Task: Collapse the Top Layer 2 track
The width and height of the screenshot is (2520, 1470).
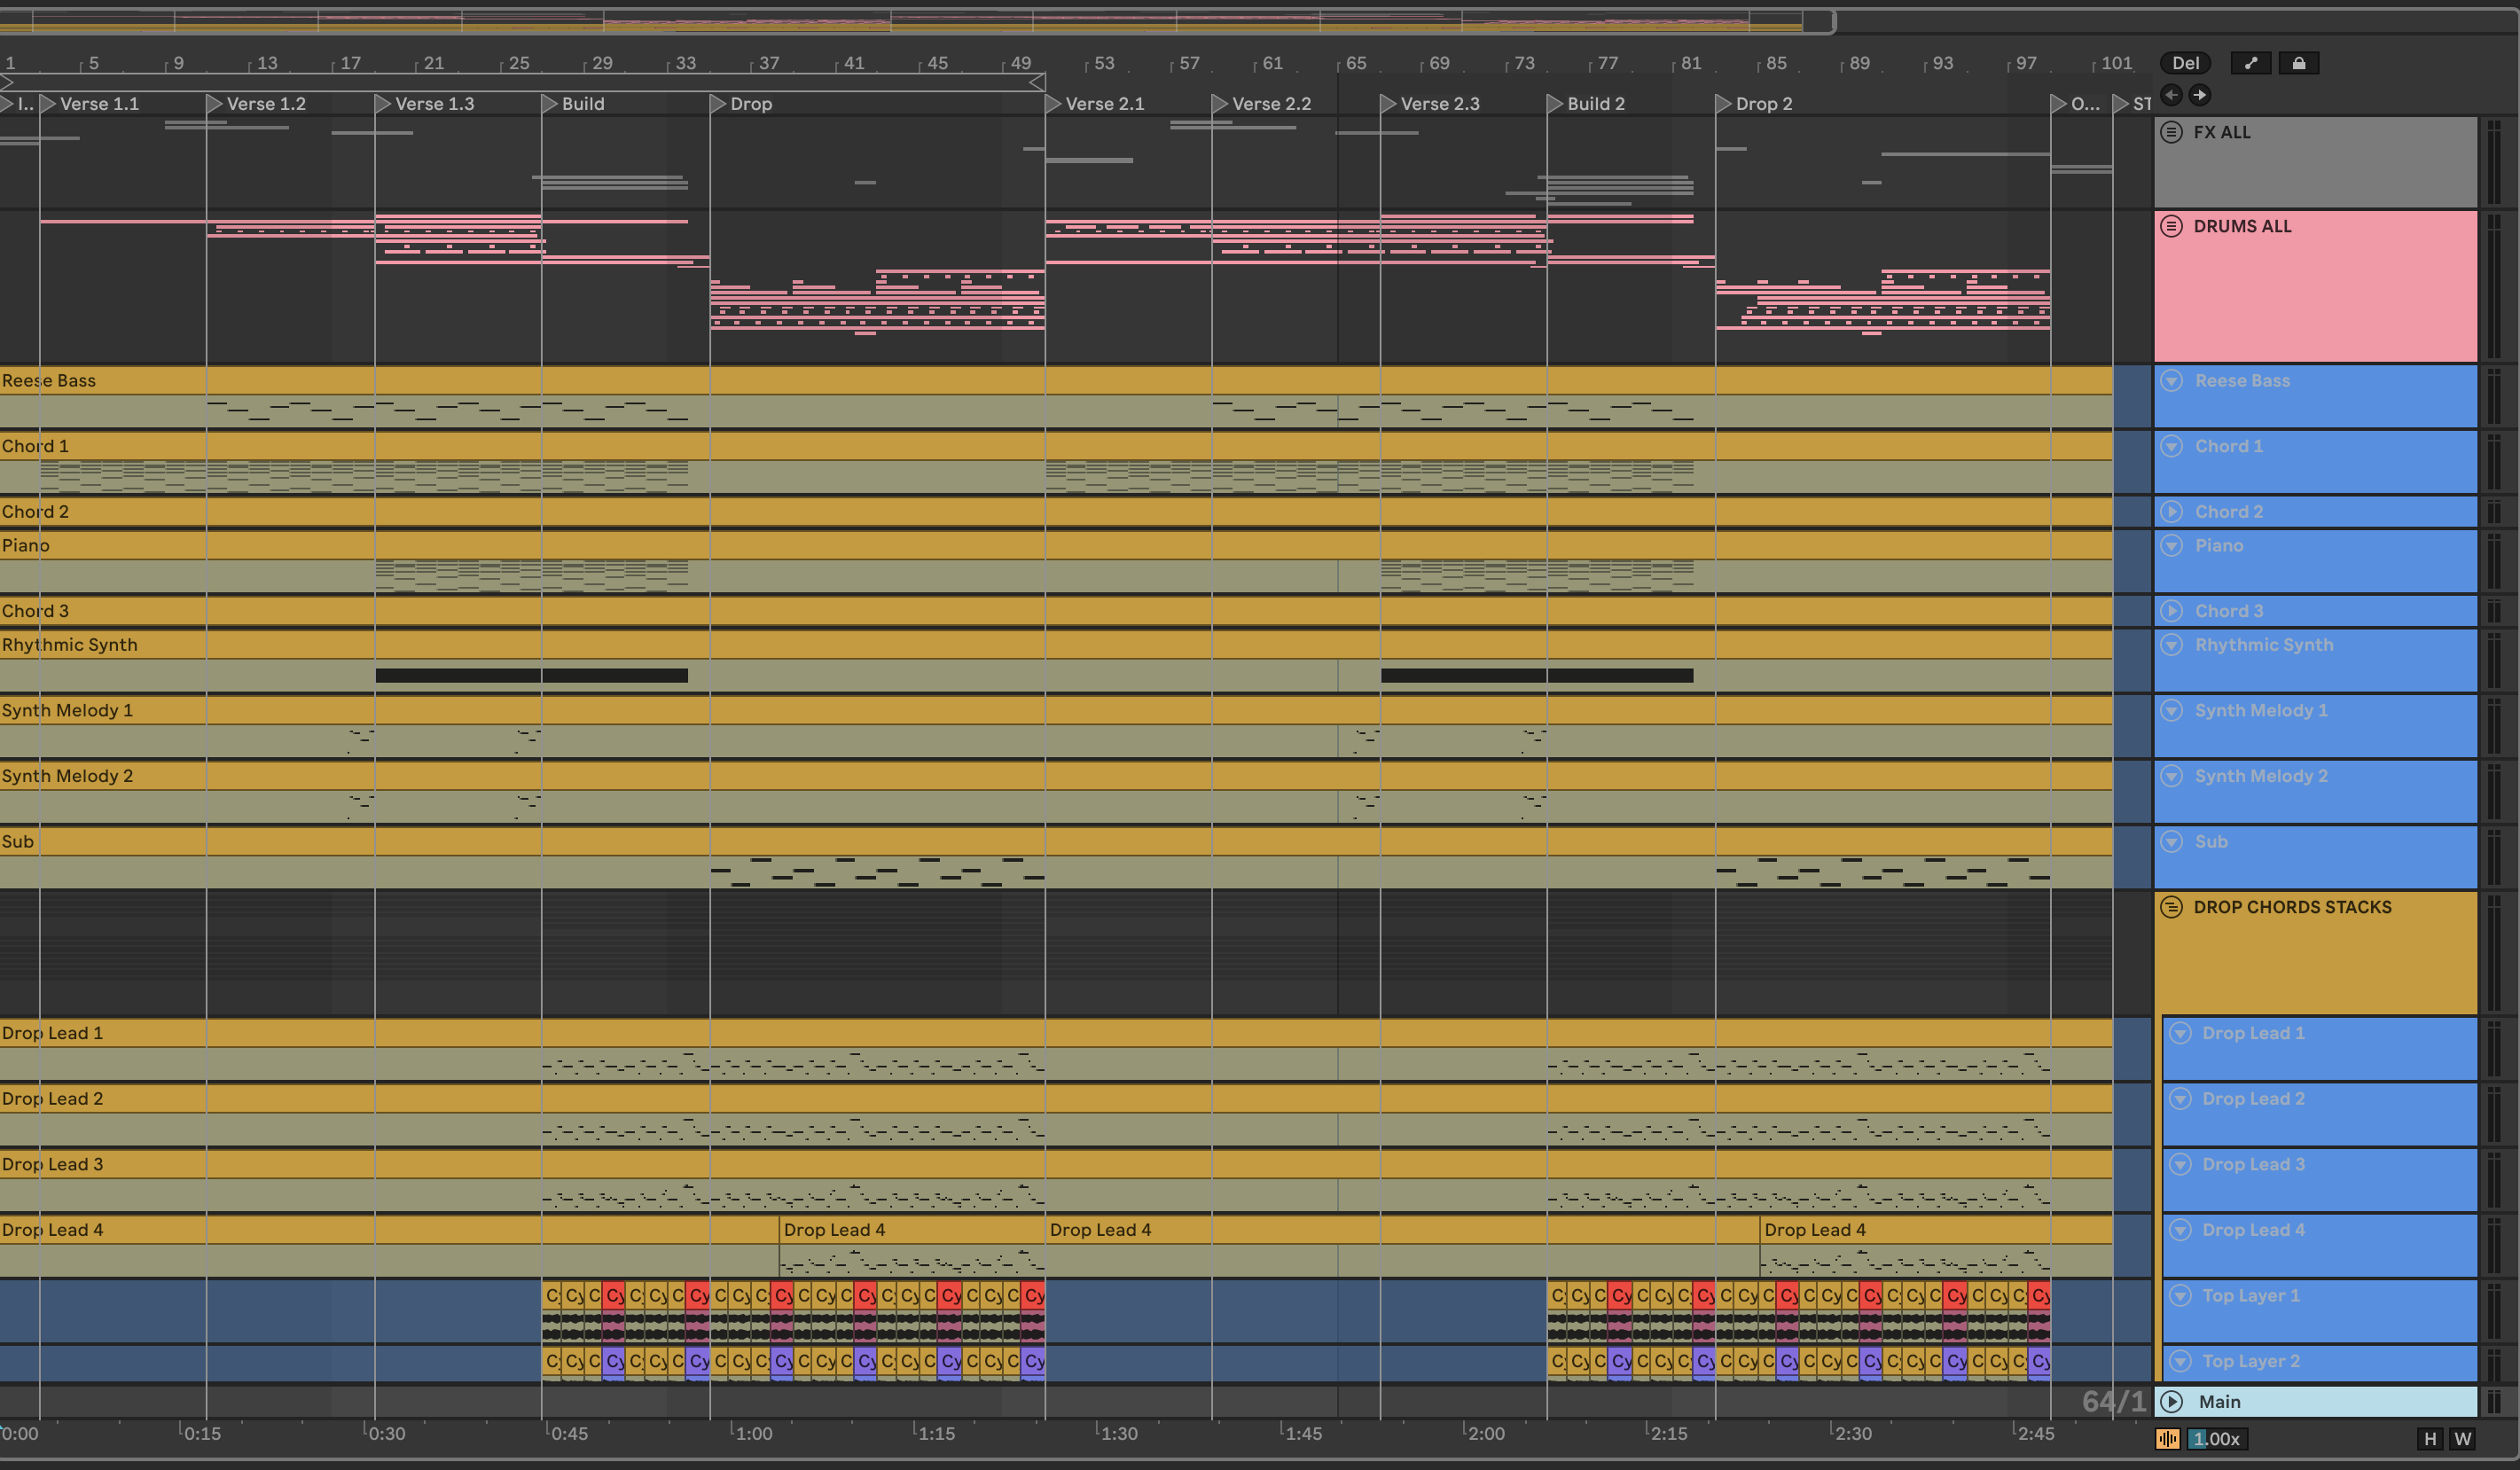Action: point(2179,1361)
